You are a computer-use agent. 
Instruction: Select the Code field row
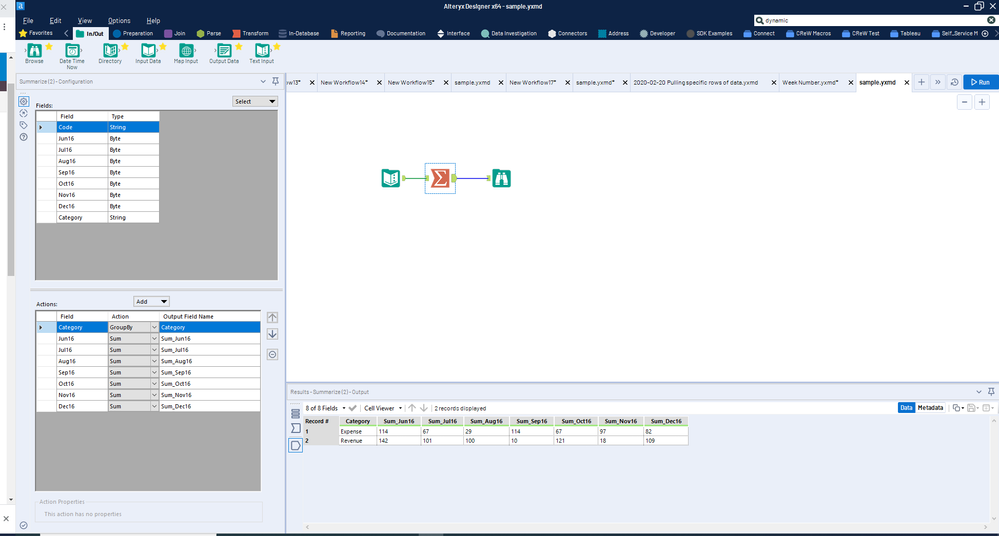pos(97,127)
